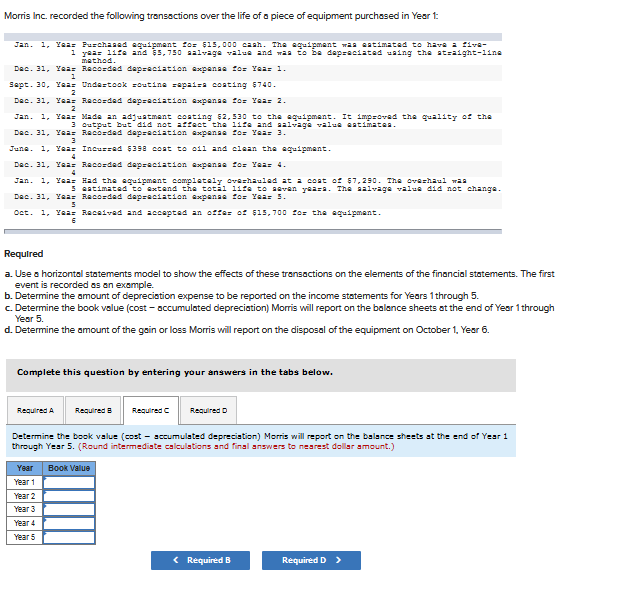Click the 'Book Value' column header
This screenshot has height=603, width=620.
pyautogui.click(x=69, y=468)
